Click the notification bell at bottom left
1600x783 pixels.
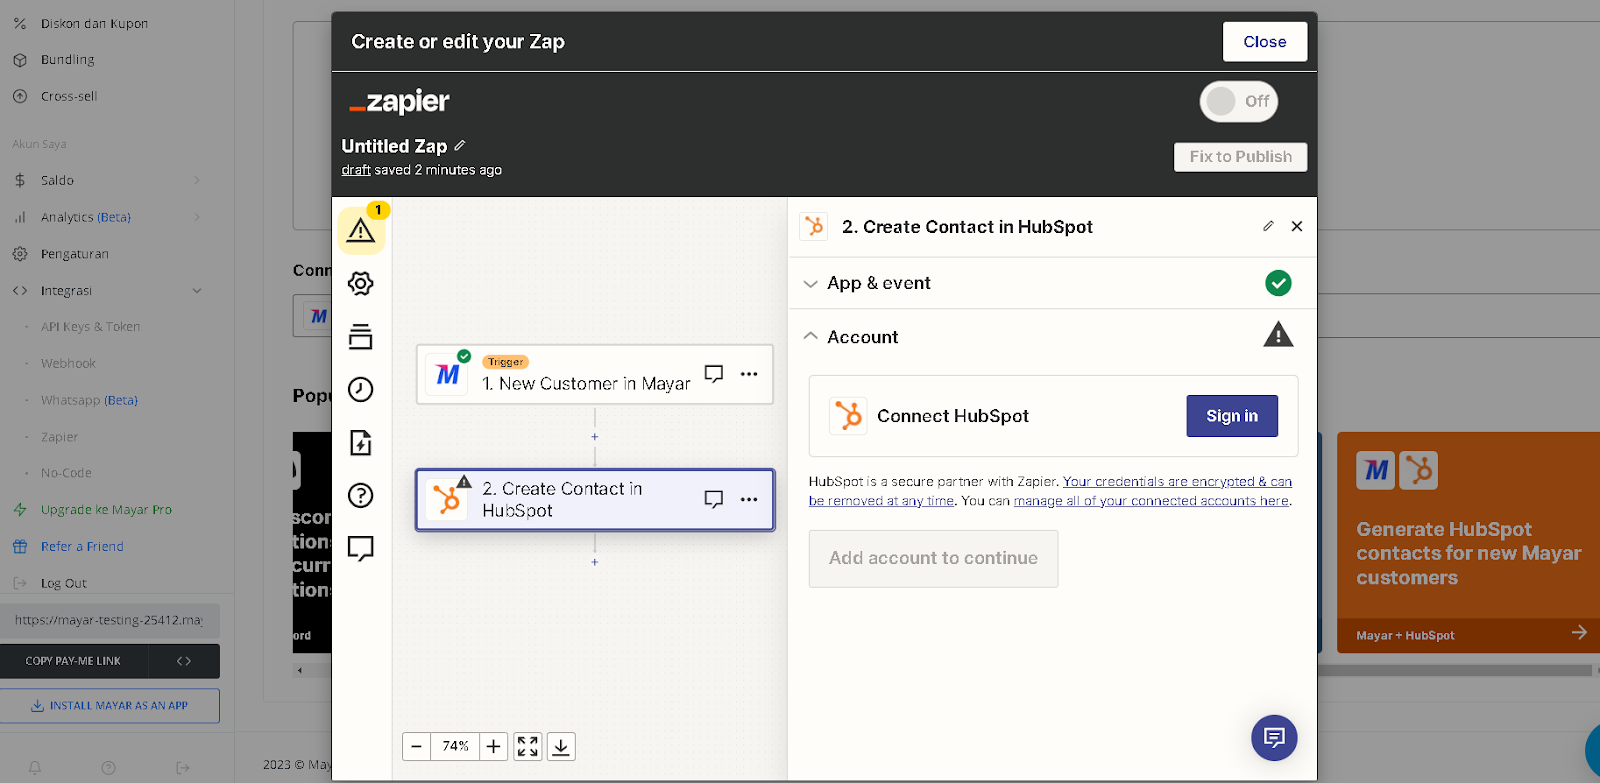point(35,768)
